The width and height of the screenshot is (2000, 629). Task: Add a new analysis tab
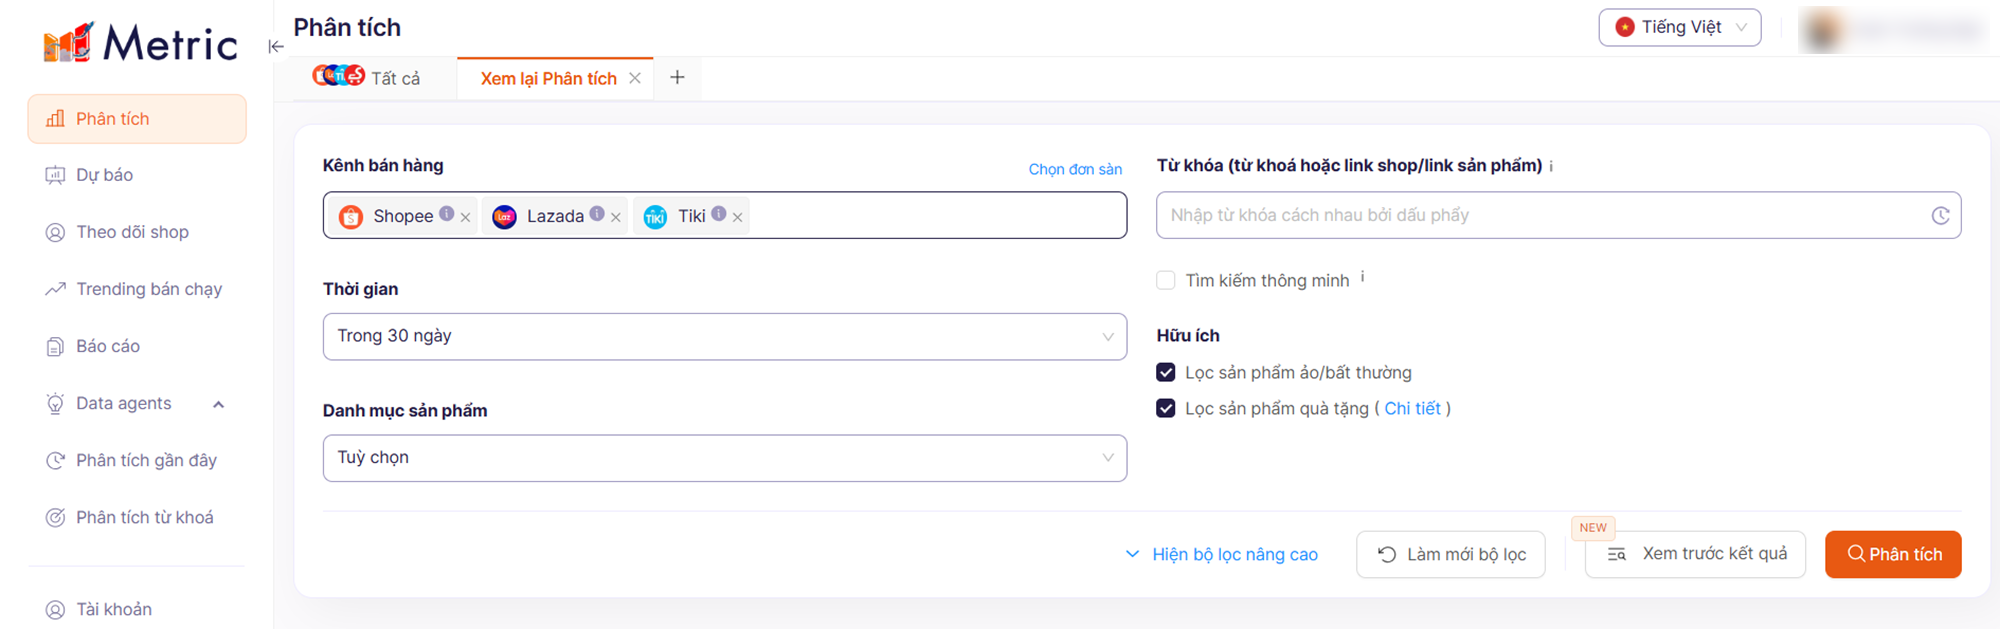click(x=677, y=78)
